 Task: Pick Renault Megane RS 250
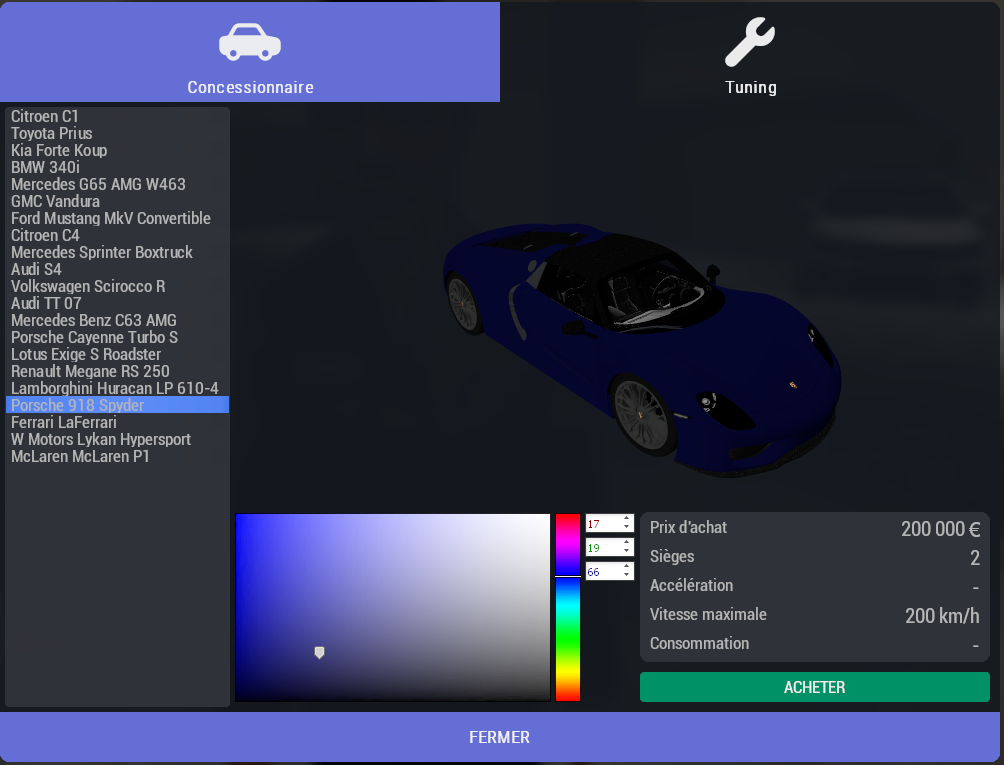tap(117, 371)
